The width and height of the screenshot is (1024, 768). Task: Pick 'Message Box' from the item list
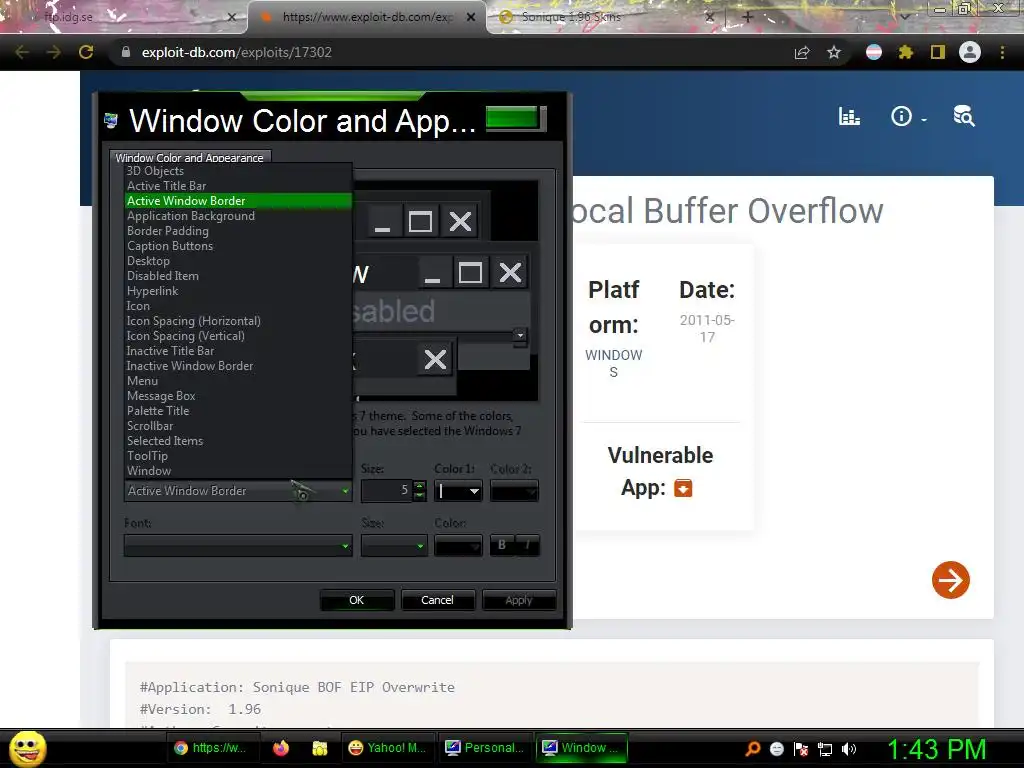[238, 396]
